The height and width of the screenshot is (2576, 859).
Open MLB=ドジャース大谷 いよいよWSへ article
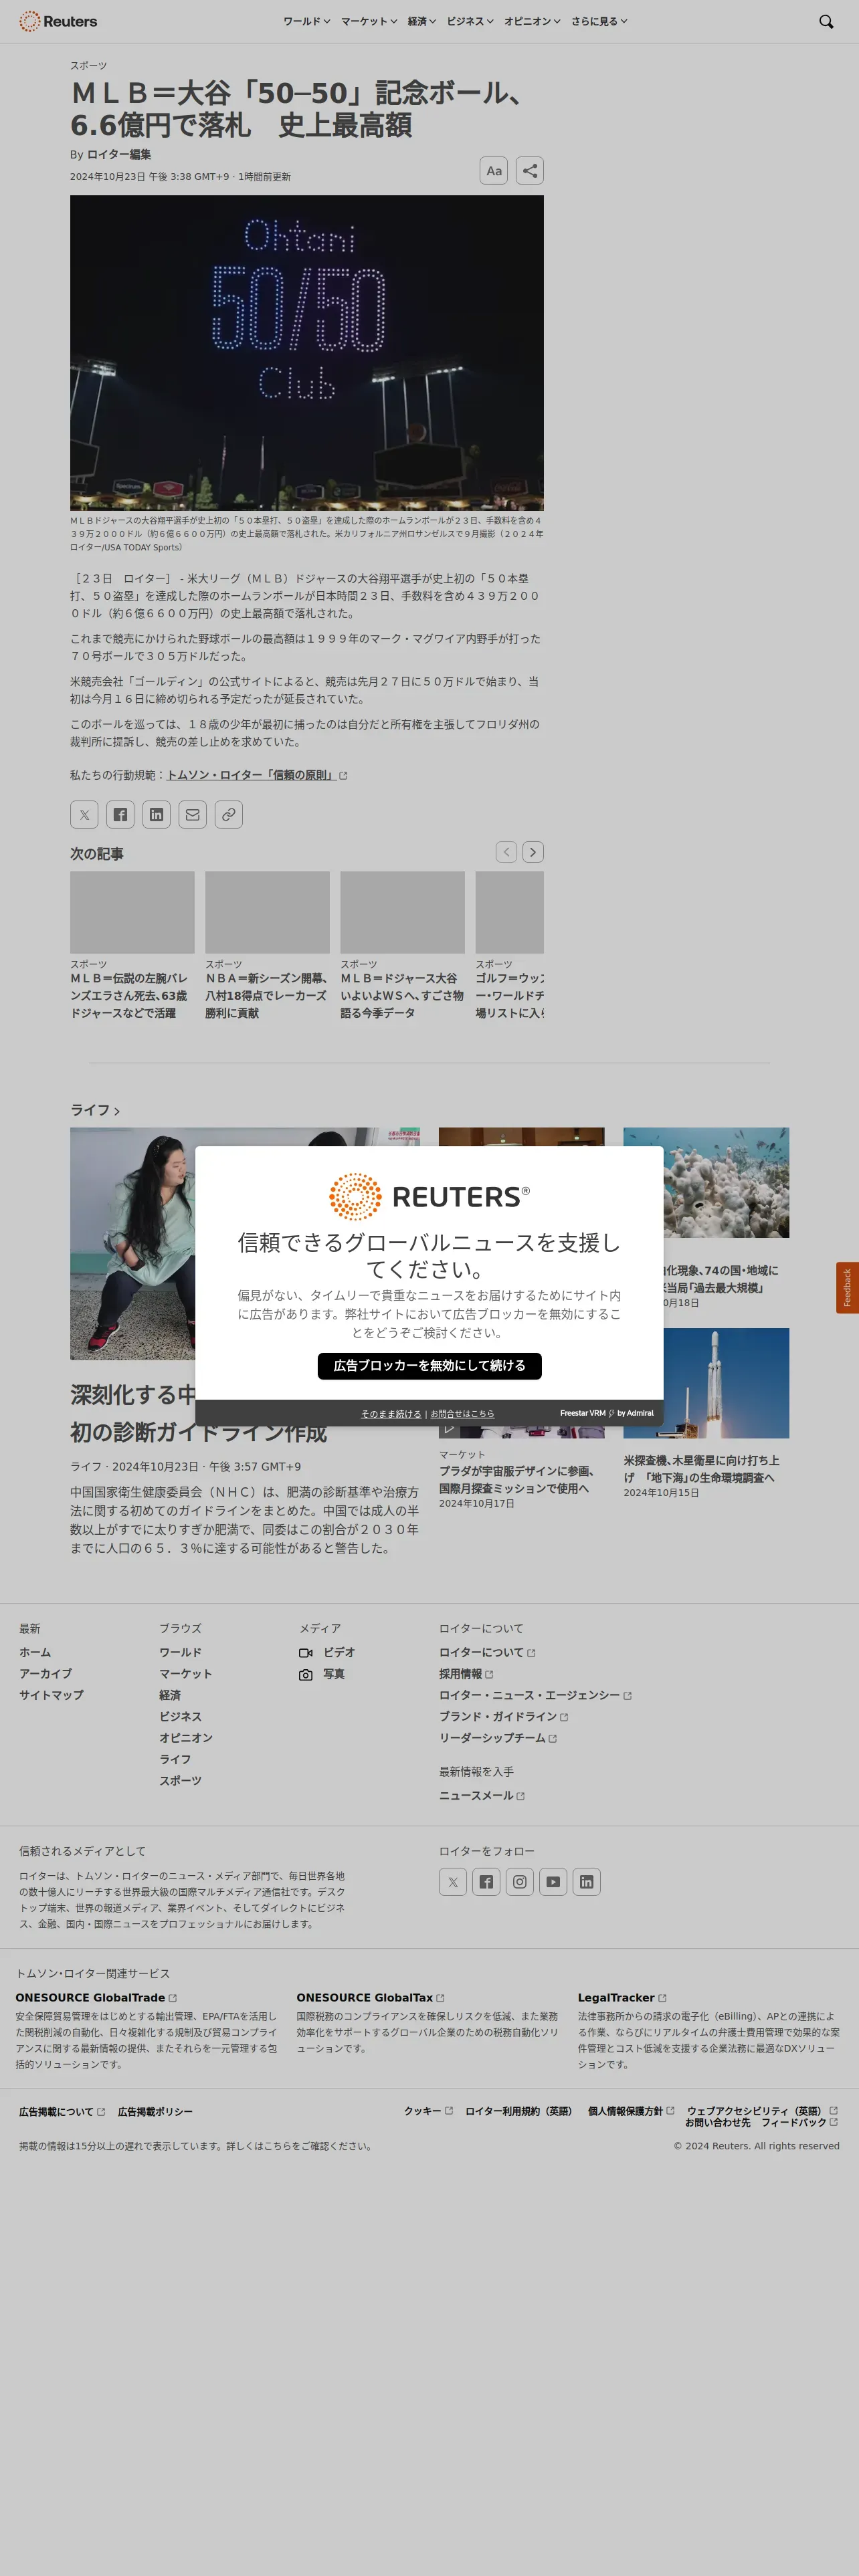pos(402,996)
